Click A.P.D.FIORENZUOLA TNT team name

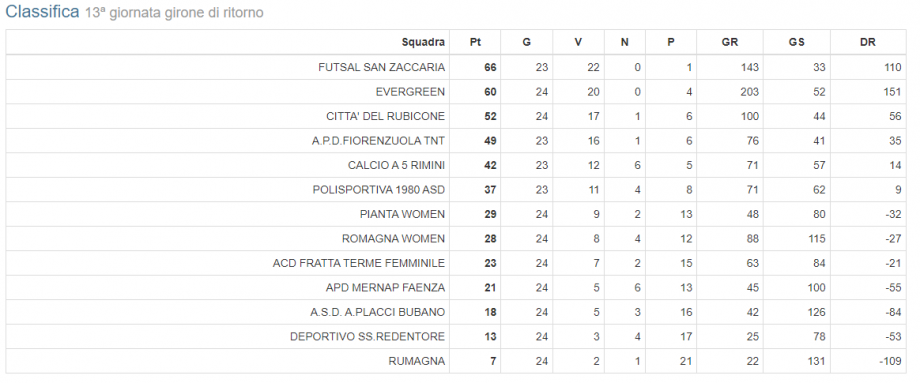tap(378, 141)
